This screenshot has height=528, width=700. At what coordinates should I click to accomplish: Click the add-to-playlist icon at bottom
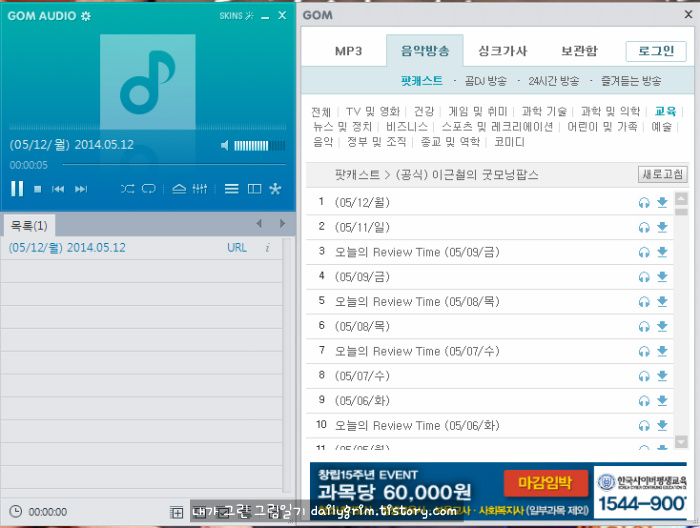click(176, 512)
